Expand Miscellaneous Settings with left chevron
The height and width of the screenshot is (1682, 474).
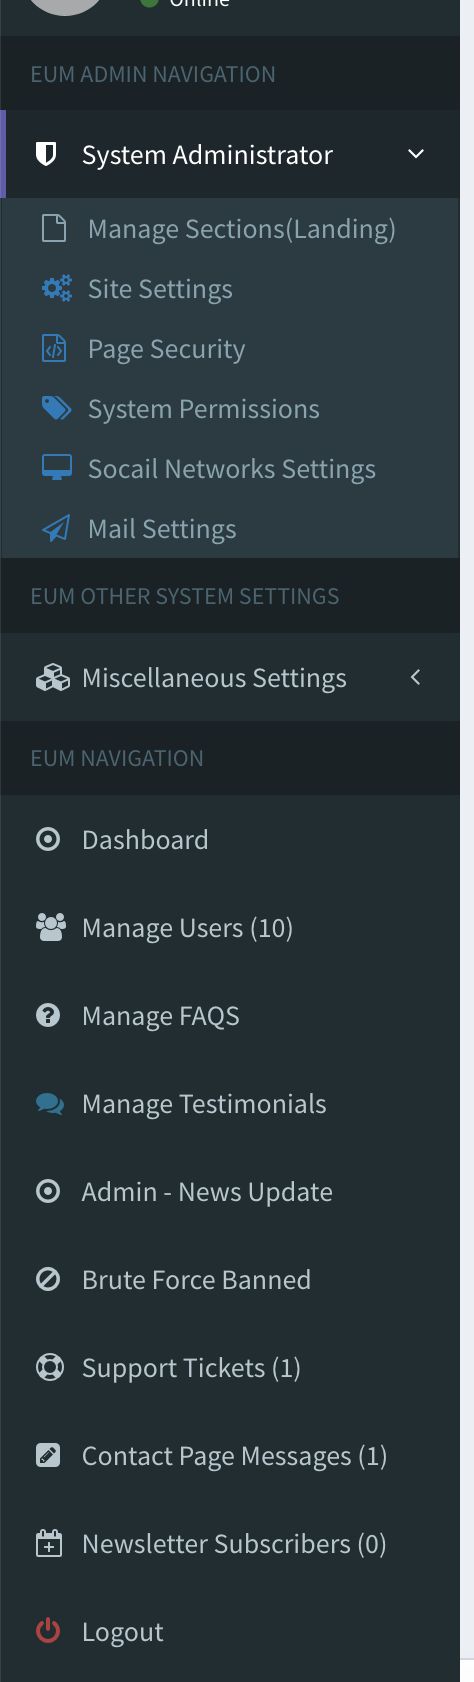[x=416, y=677]
